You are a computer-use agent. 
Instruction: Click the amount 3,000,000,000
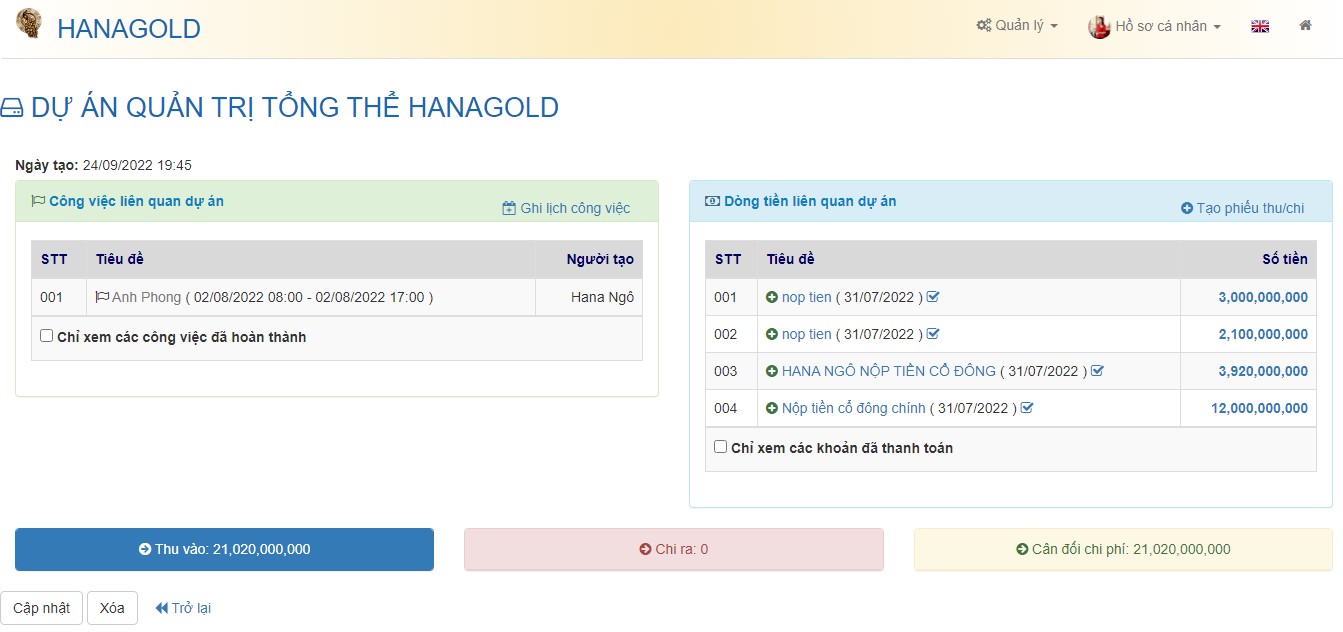point(1263,297)
